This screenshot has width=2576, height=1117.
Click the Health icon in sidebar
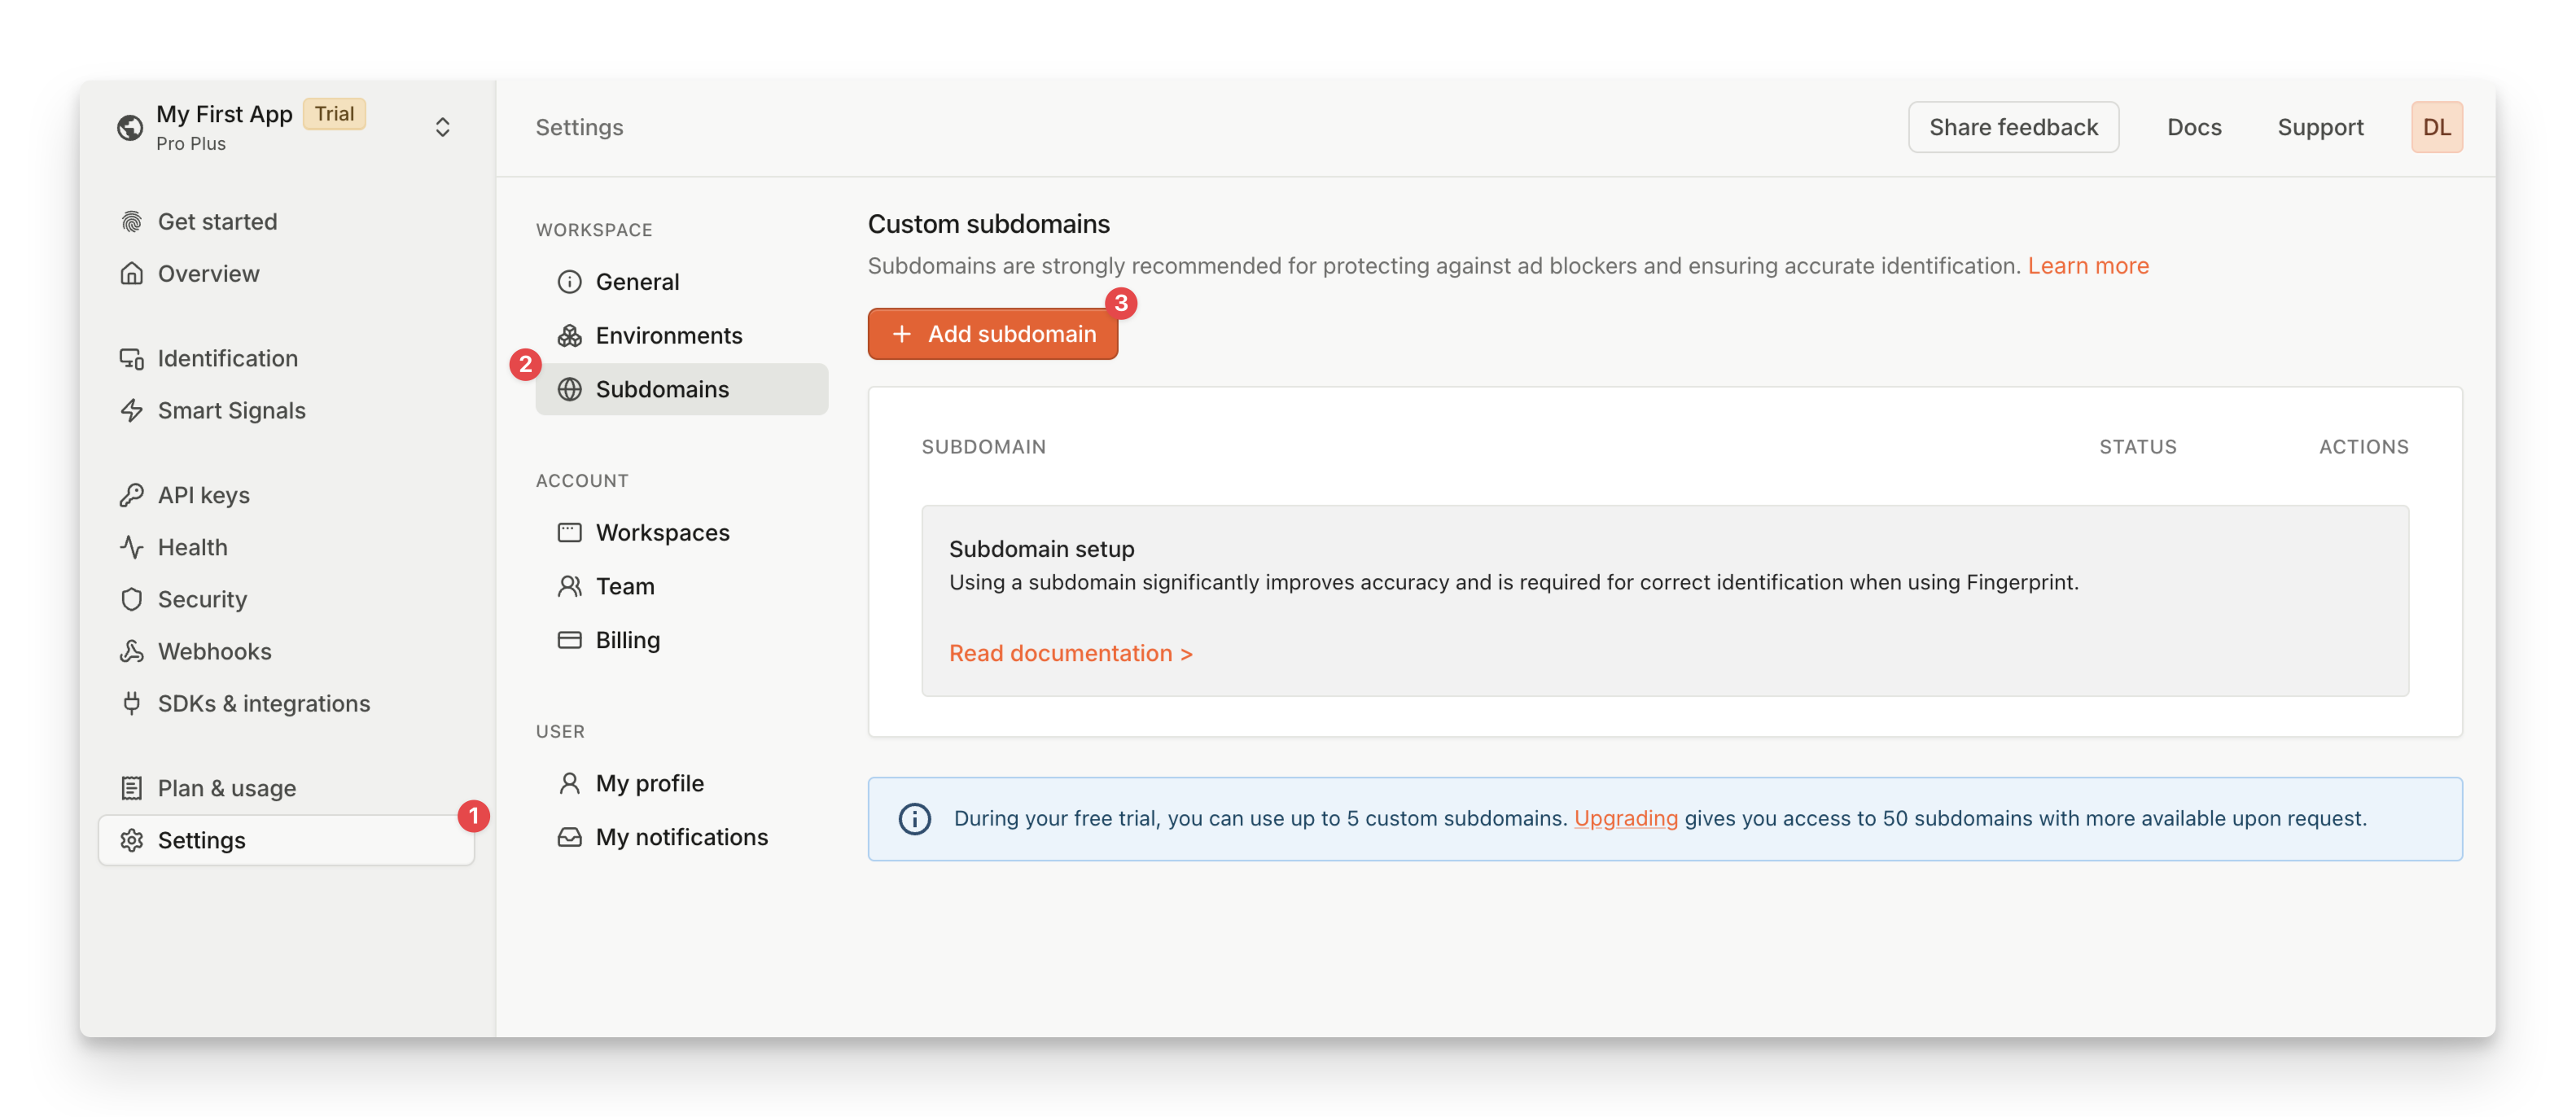click(x=129, y=544)
